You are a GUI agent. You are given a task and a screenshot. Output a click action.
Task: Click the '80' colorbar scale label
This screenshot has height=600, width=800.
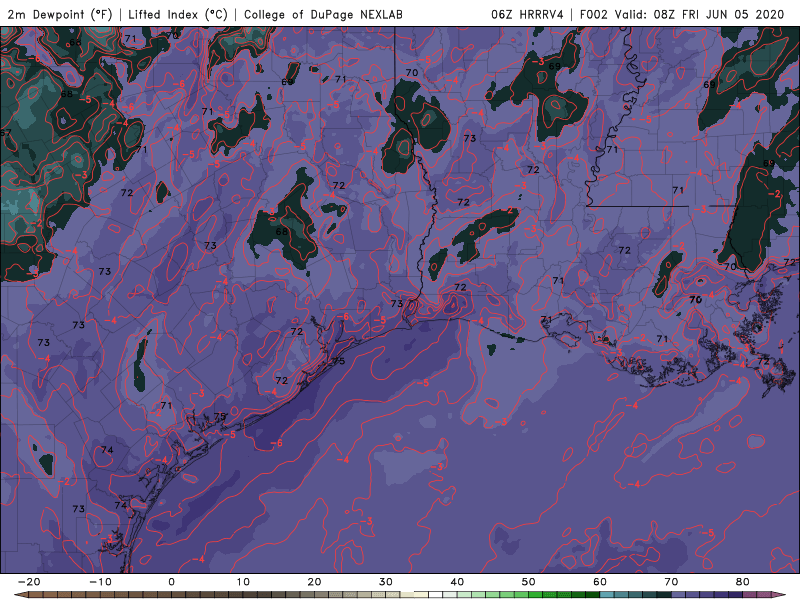pos(743,582)
